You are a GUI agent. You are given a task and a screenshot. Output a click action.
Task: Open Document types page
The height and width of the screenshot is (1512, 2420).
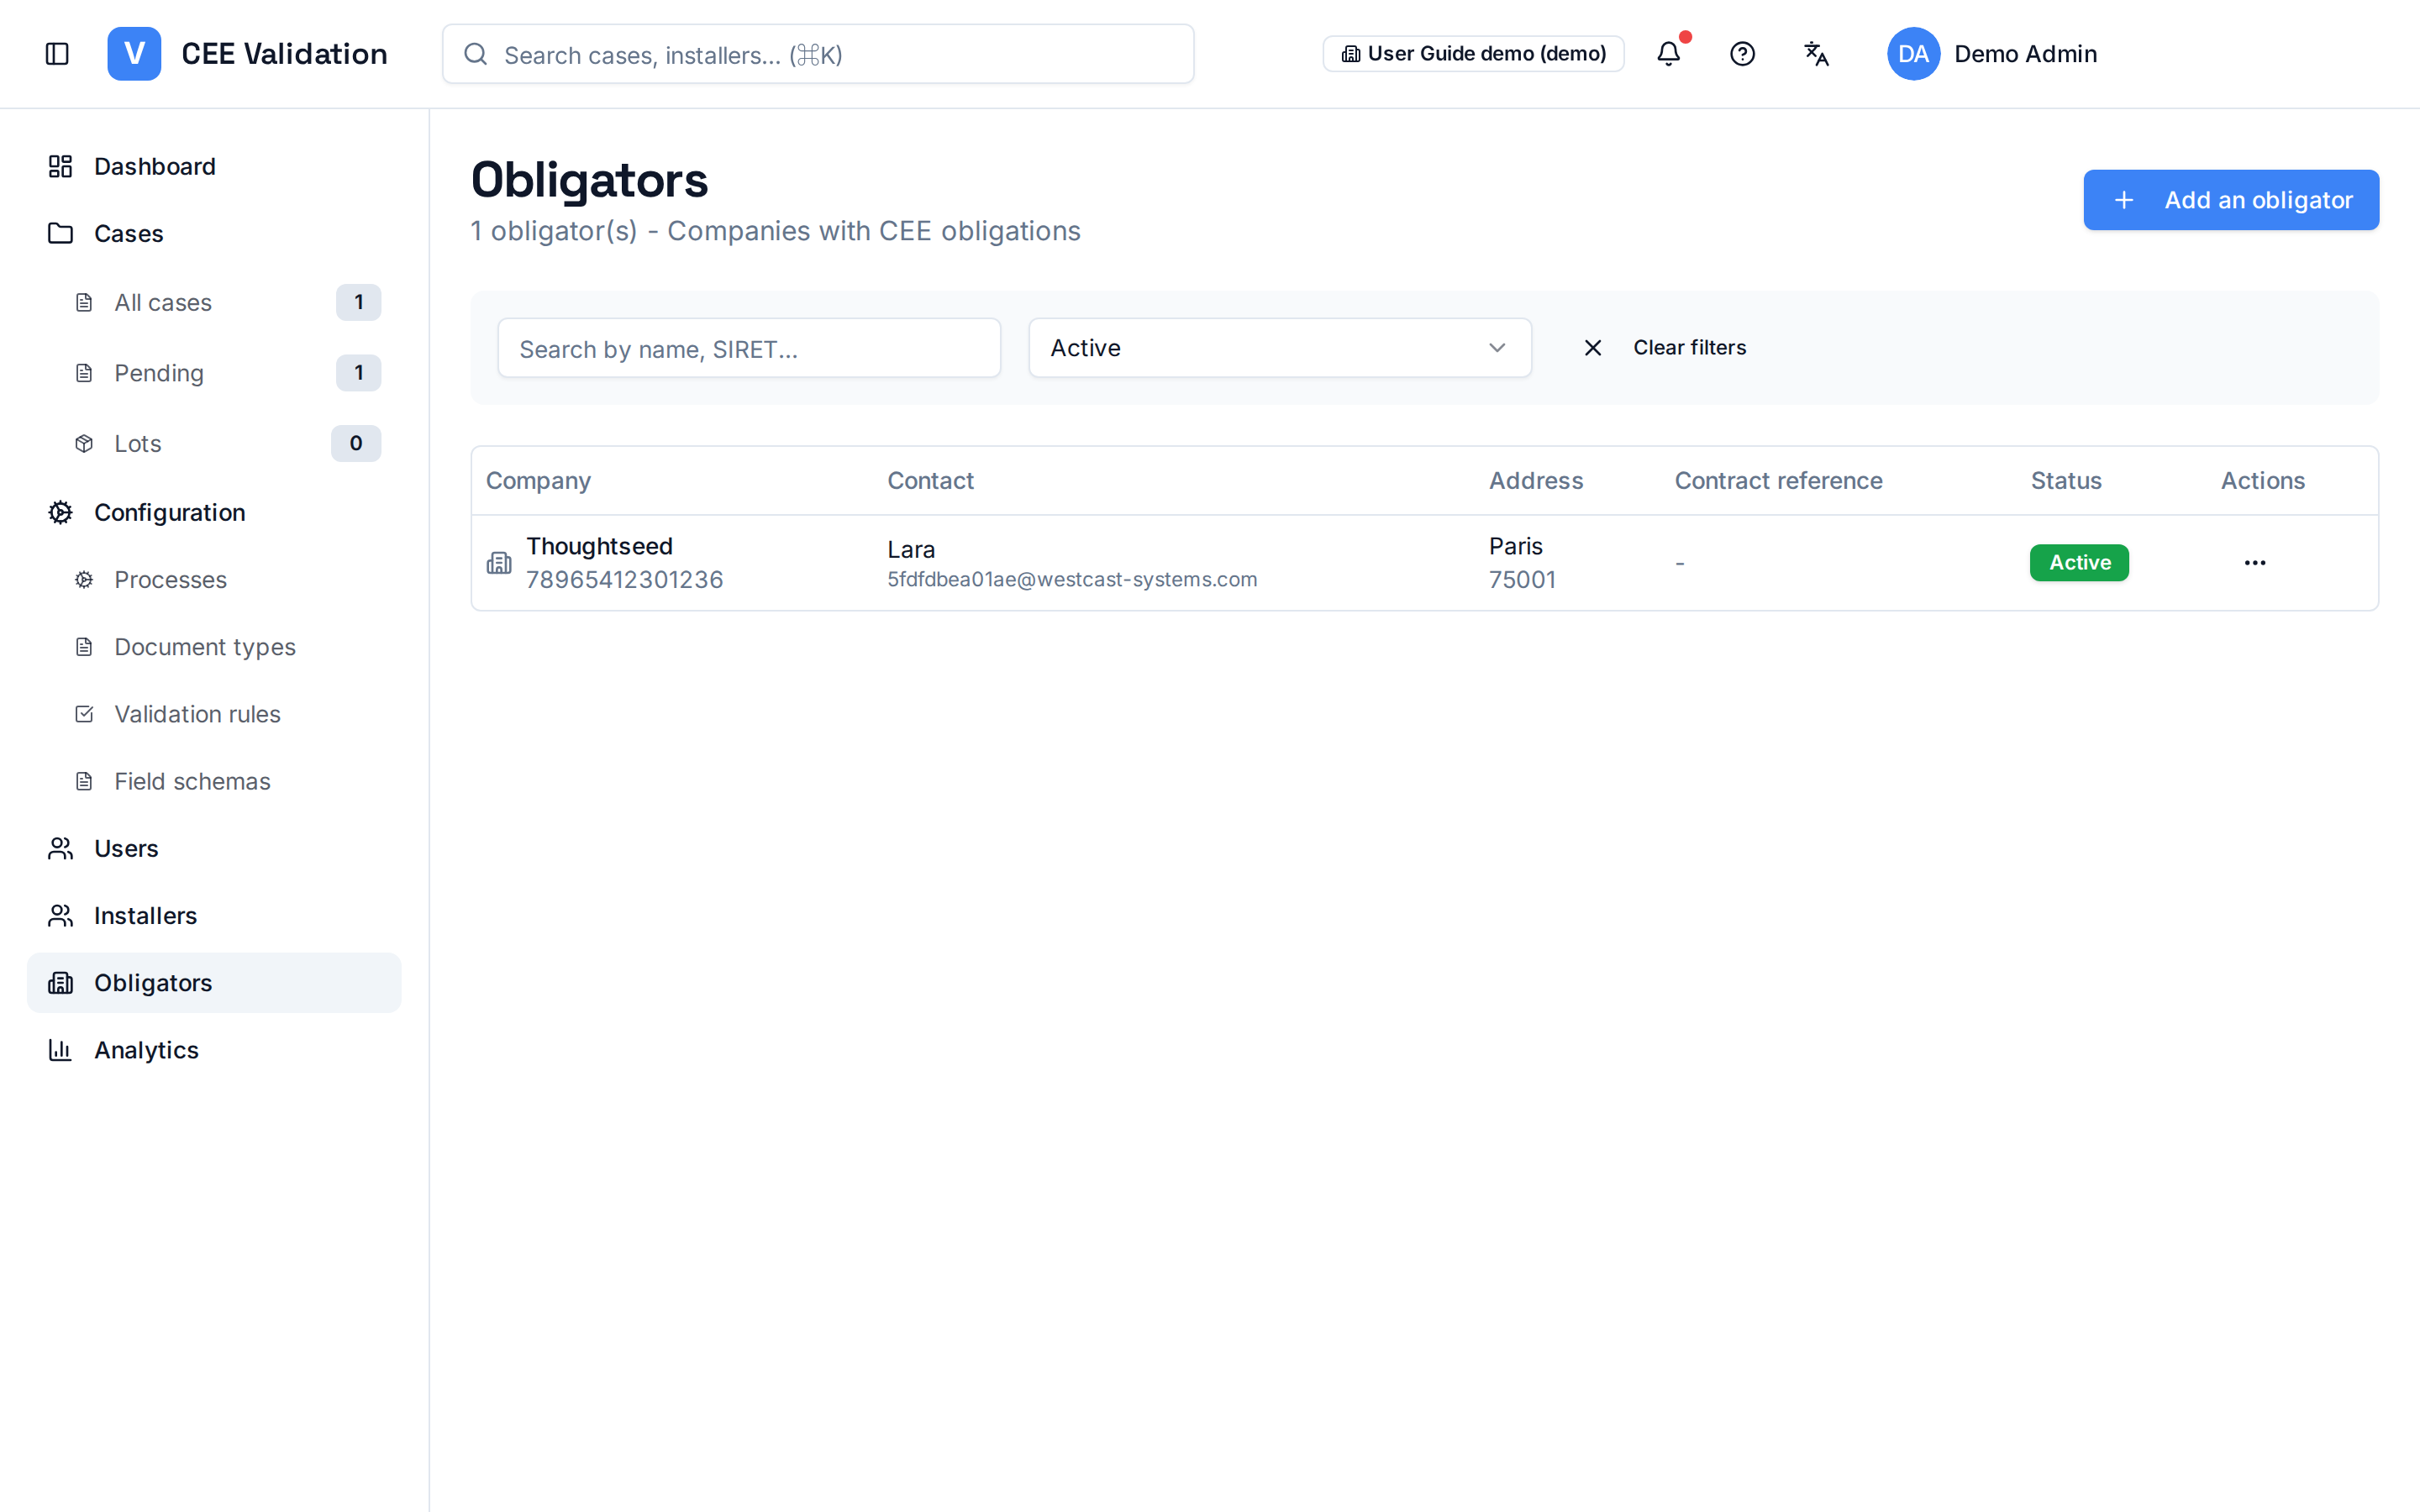point(228,647)
